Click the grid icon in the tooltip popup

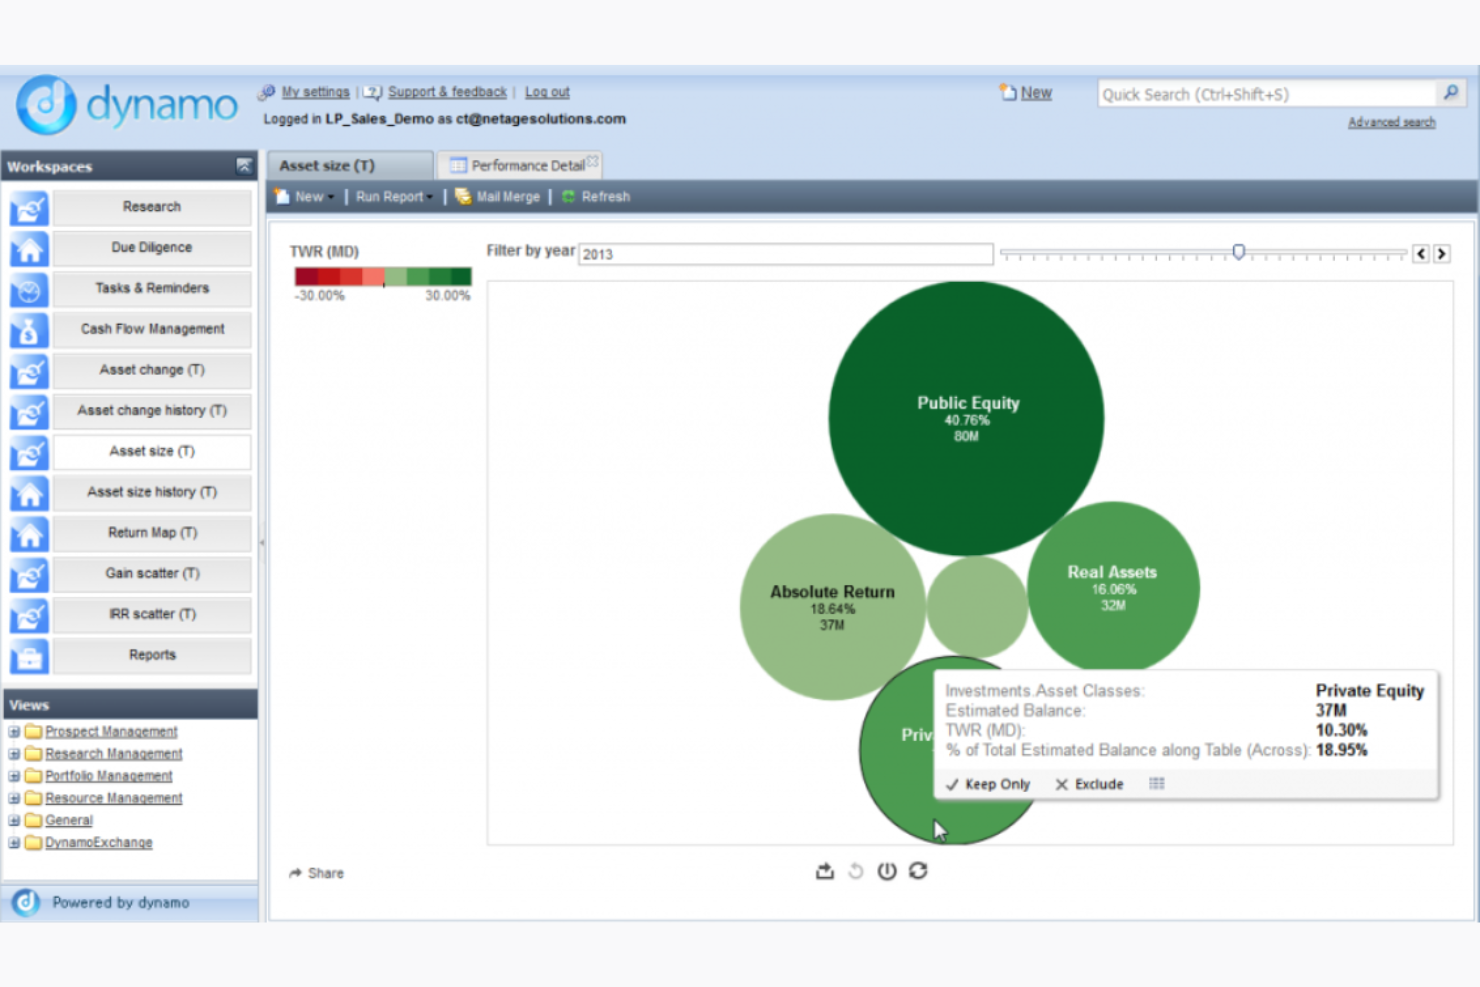coord(1156,784)
